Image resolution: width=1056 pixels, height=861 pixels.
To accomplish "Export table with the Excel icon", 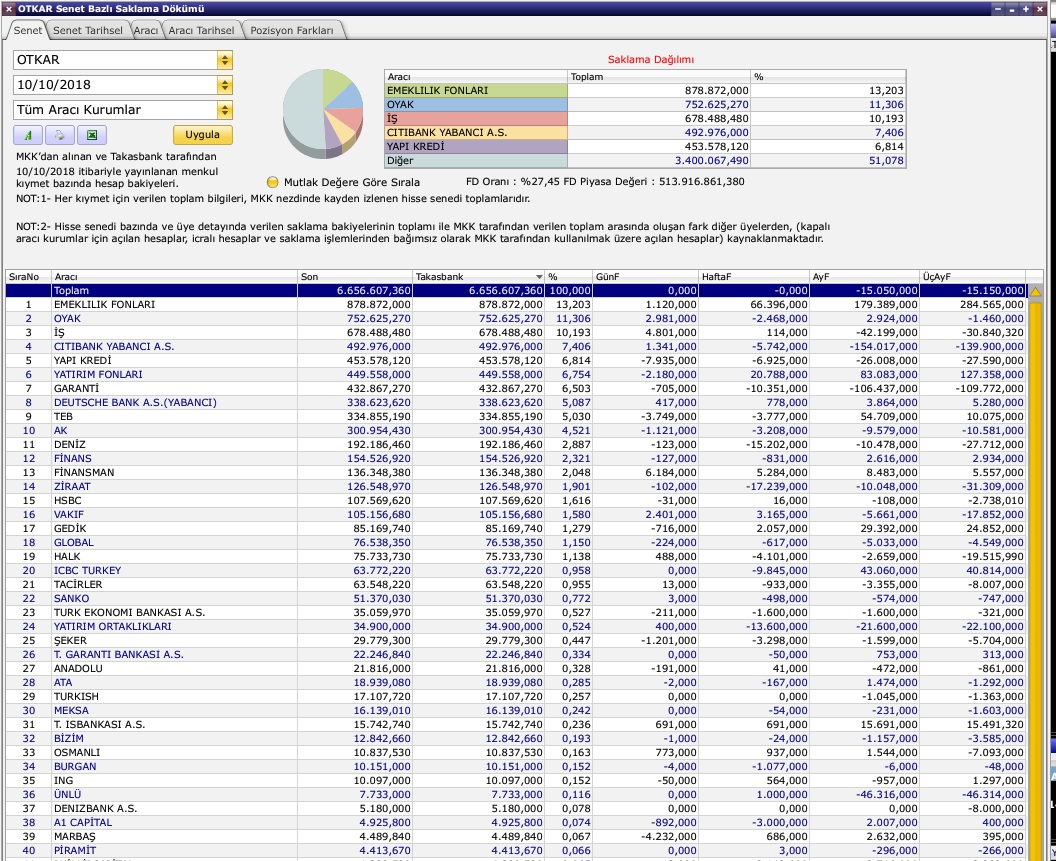I will tap(92, 135).
